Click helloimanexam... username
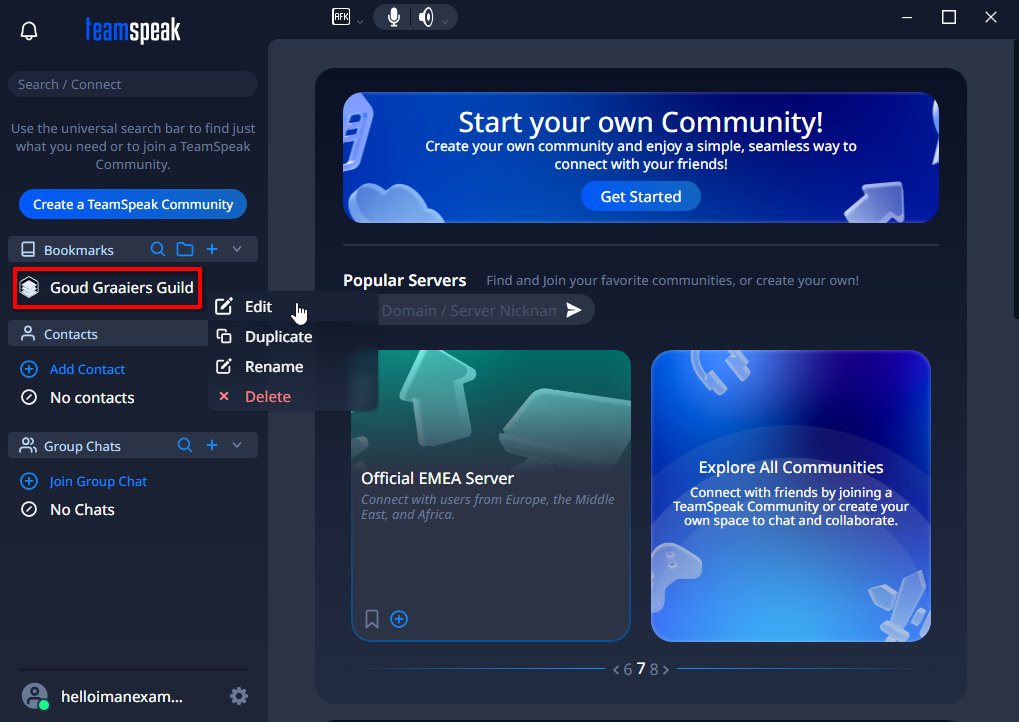This screenshot has width=1019, height=722. coord(122,697)
